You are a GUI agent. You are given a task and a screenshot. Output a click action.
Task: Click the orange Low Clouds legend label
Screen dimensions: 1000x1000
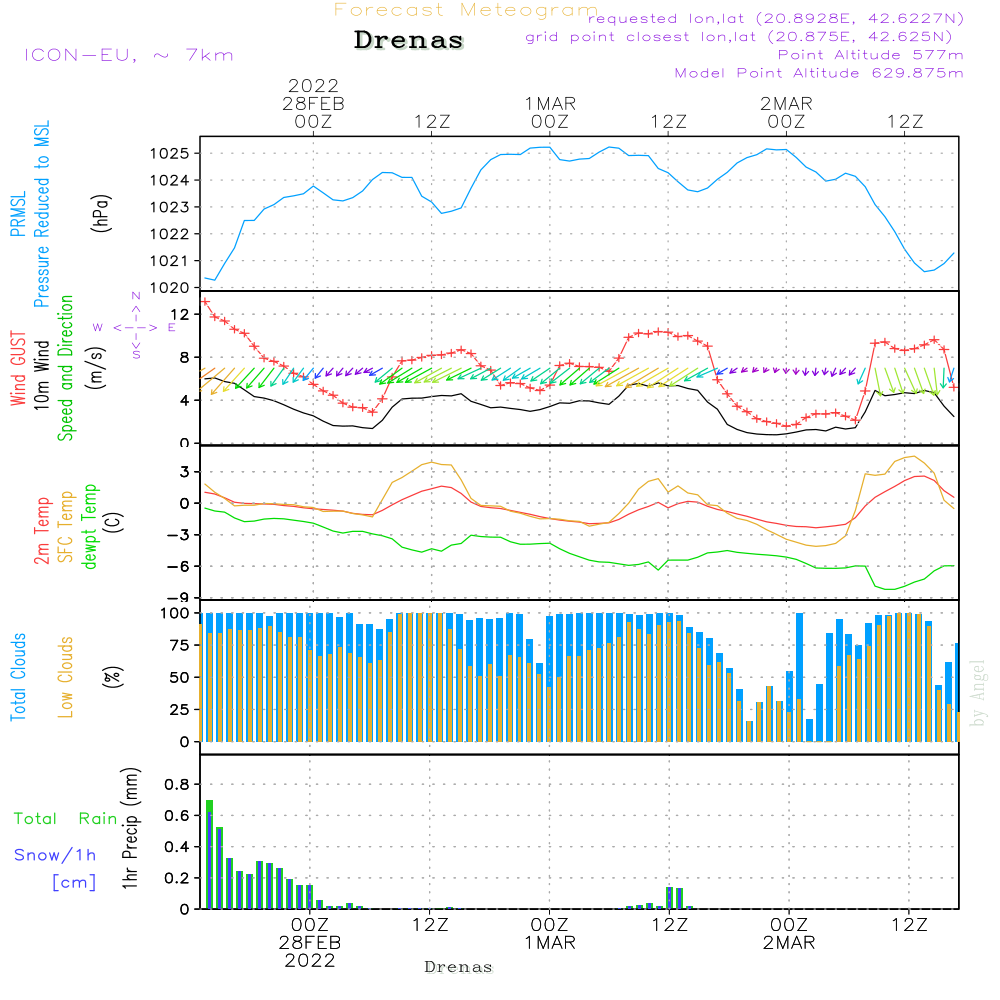66,677
